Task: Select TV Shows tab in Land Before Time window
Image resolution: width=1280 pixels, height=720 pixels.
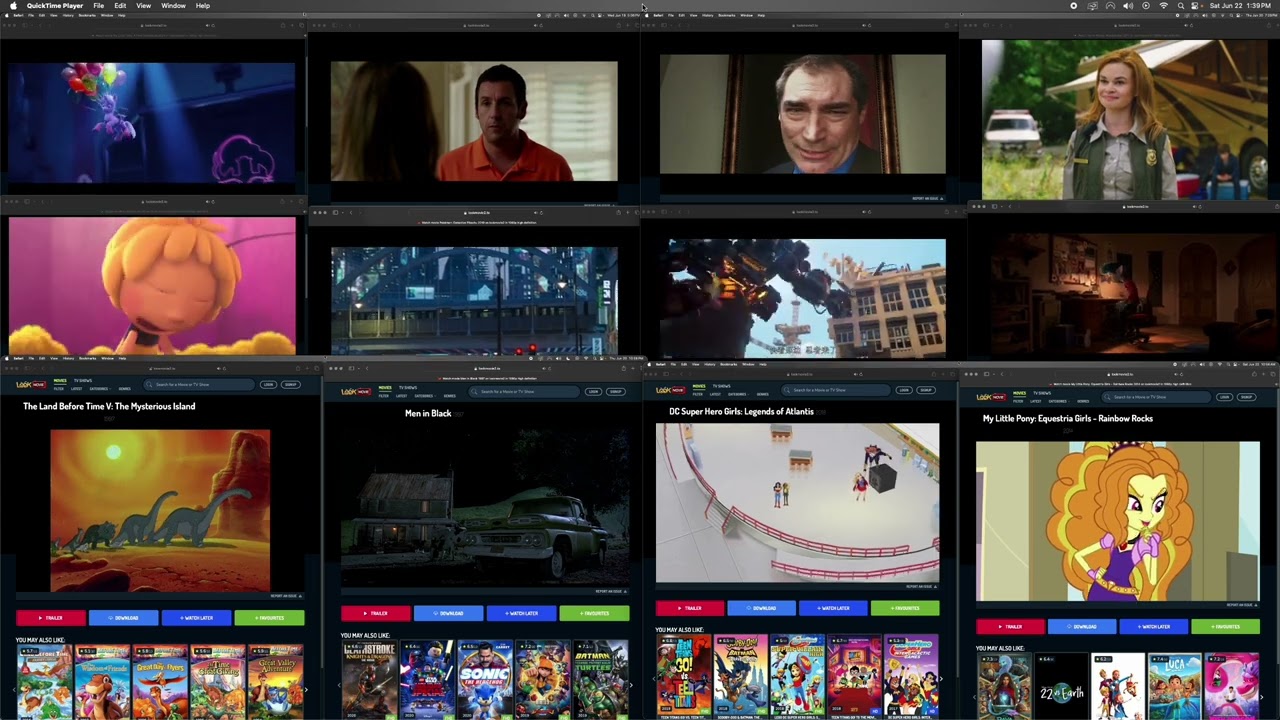Action: pyautogui.click(x=83, y=381)
